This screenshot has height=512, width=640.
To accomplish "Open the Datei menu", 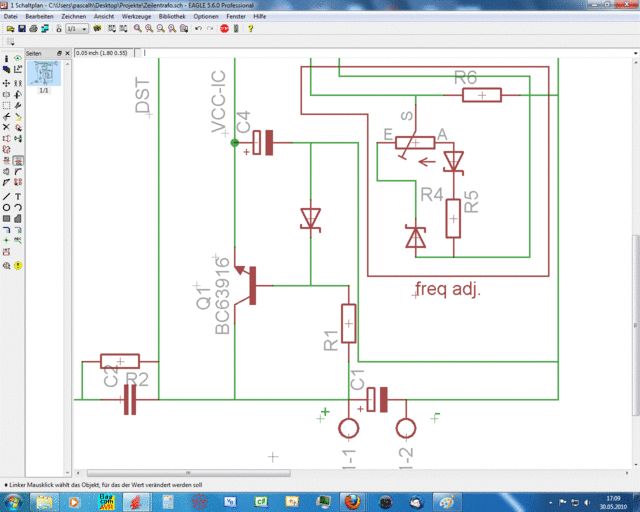I will [x=10, y=16].
